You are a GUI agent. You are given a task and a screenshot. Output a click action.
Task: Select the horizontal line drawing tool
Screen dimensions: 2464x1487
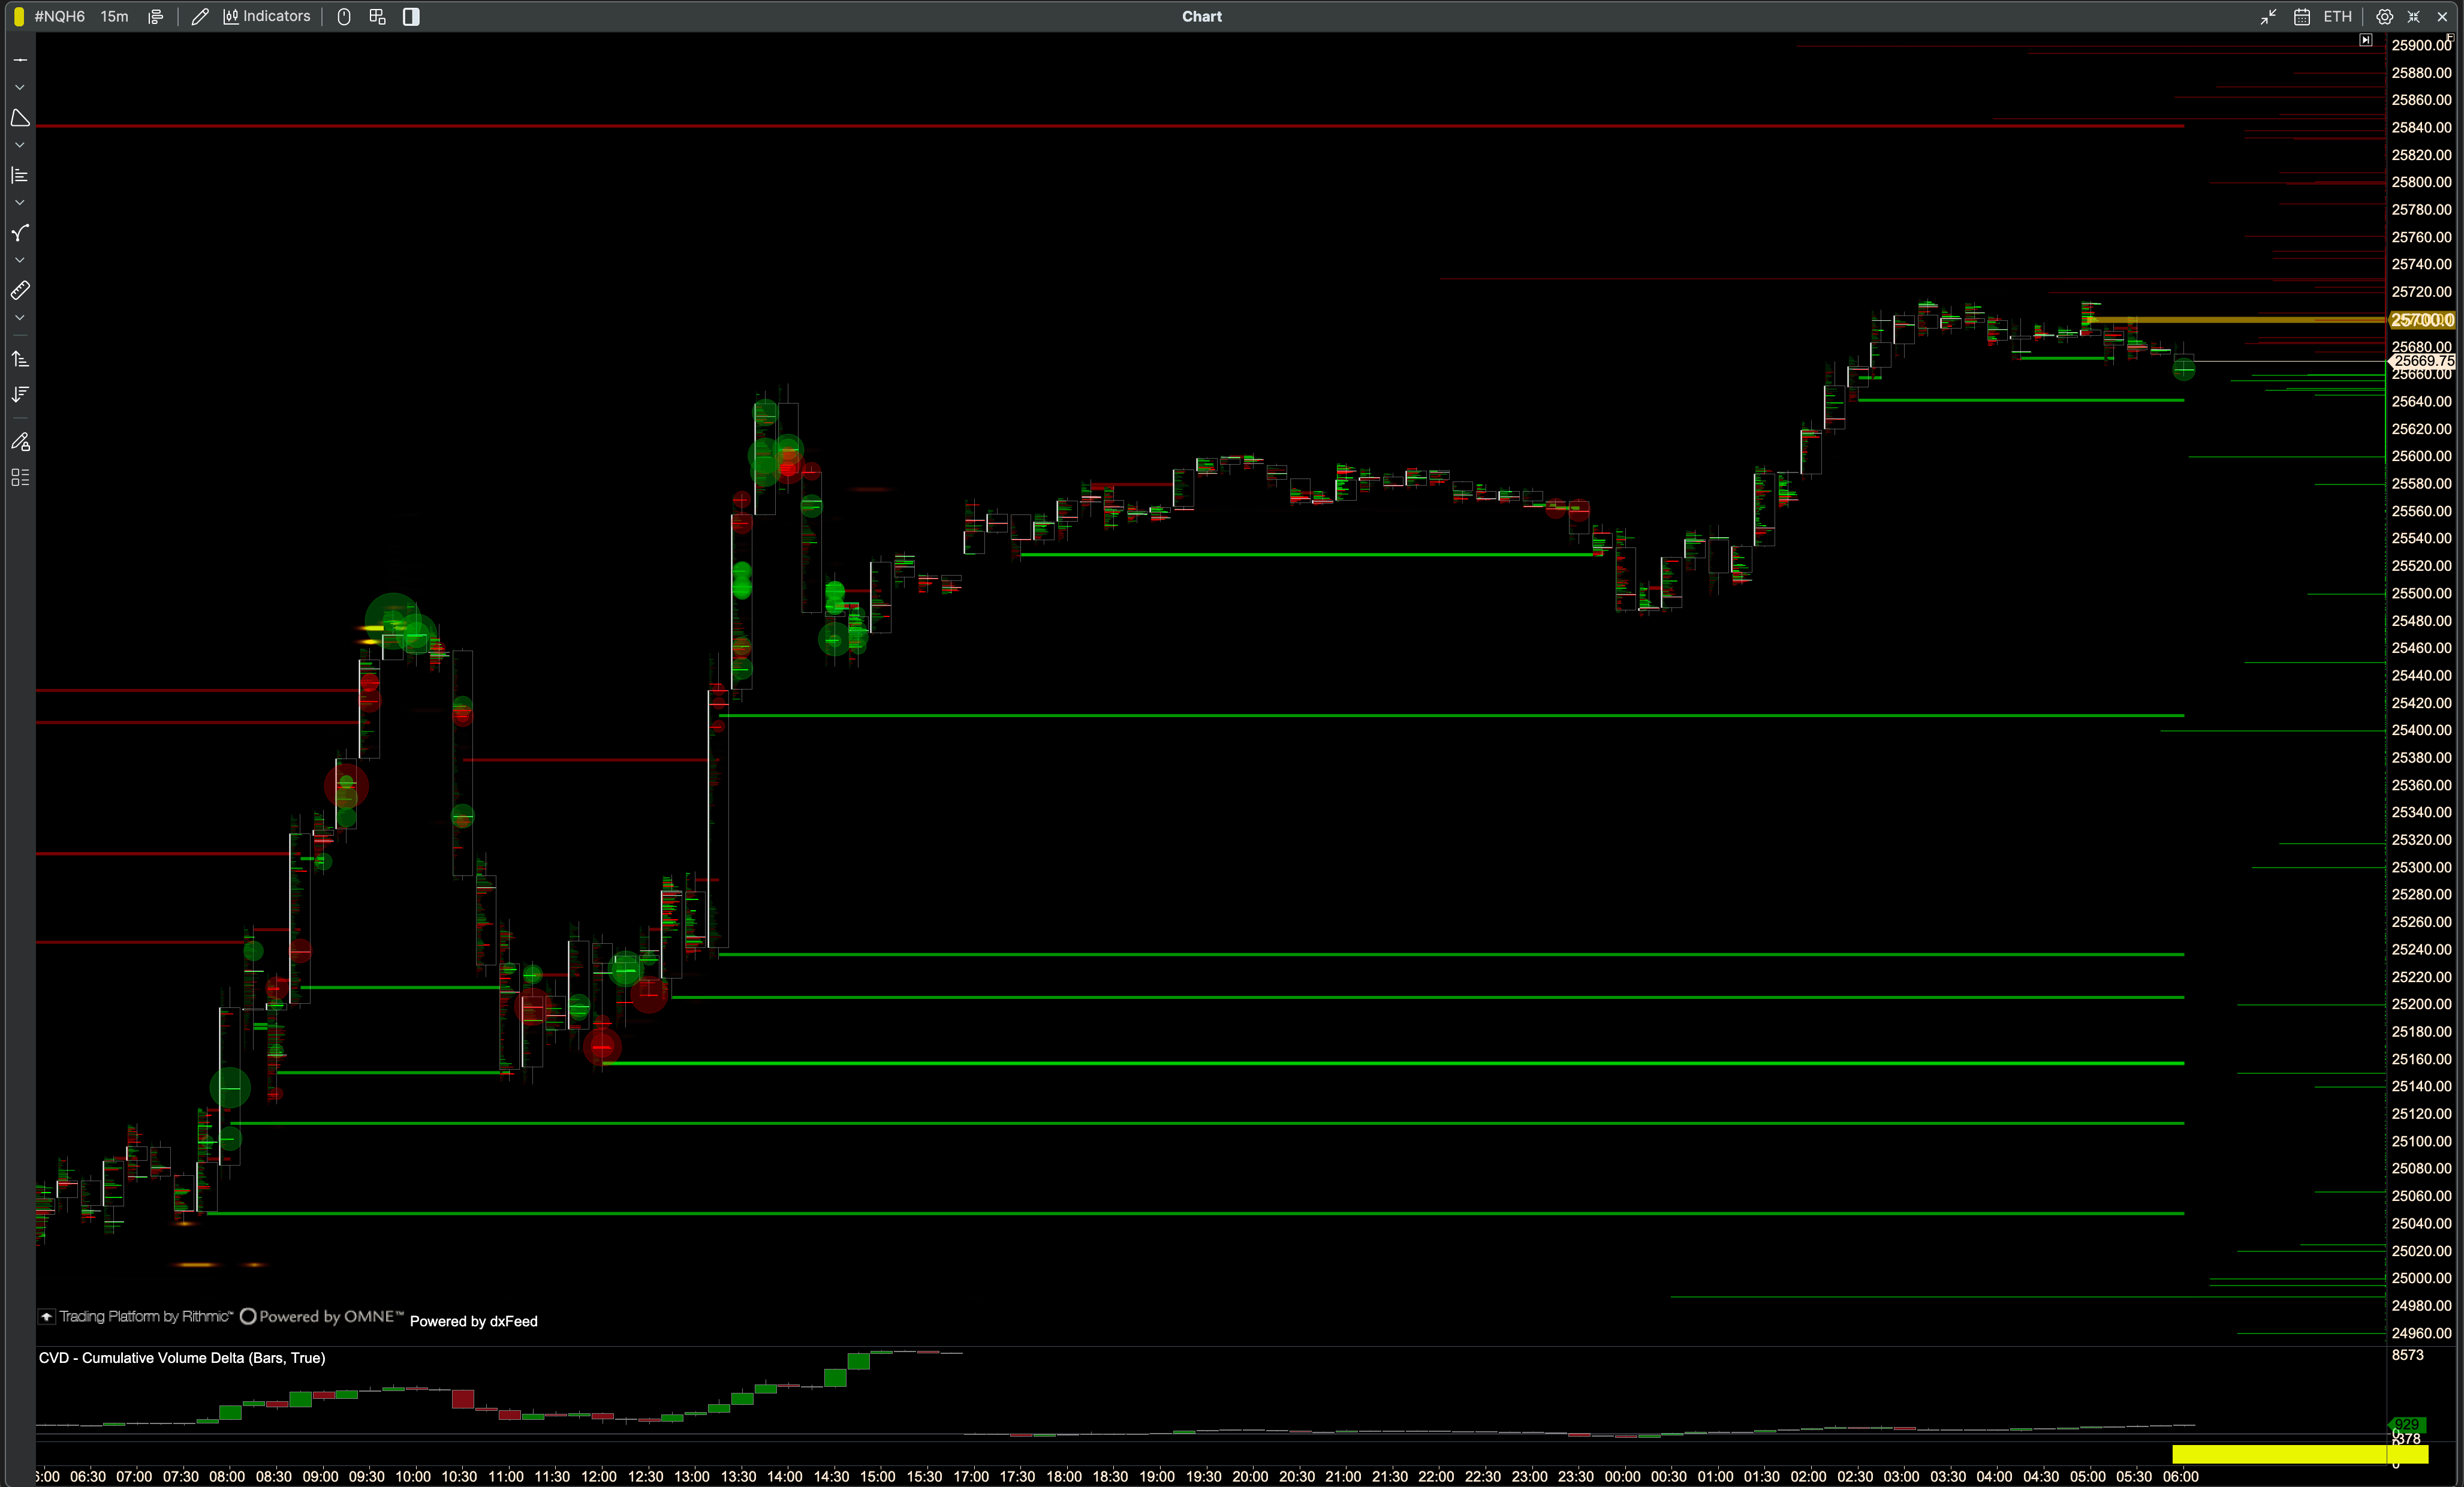(20, 60)
